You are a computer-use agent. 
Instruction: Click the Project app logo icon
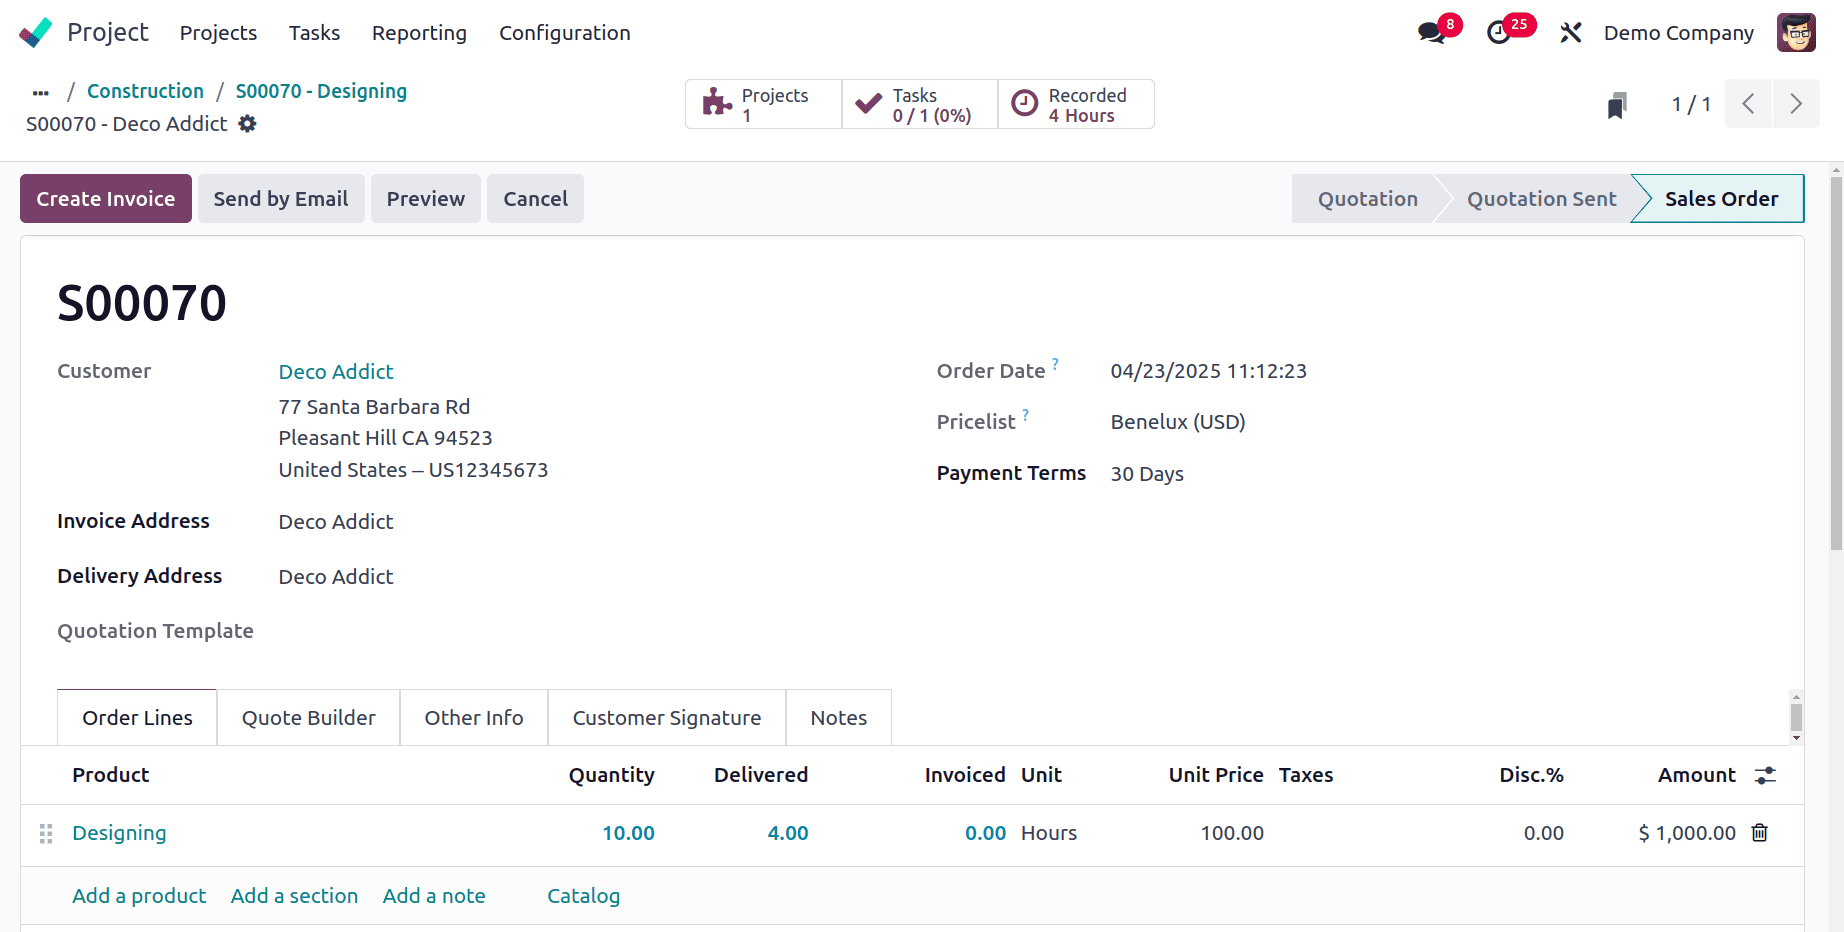35,33
